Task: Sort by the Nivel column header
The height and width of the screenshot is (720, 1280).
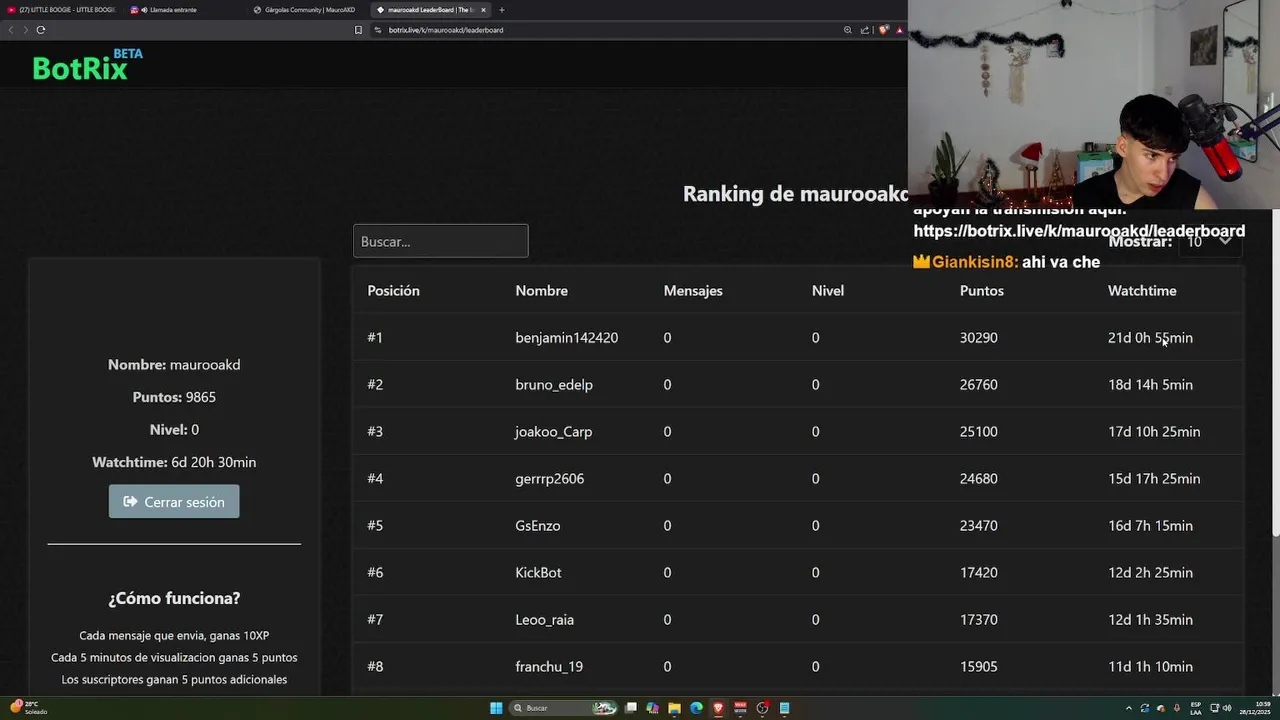Action: pyautogui.click(x=827, y=291)
